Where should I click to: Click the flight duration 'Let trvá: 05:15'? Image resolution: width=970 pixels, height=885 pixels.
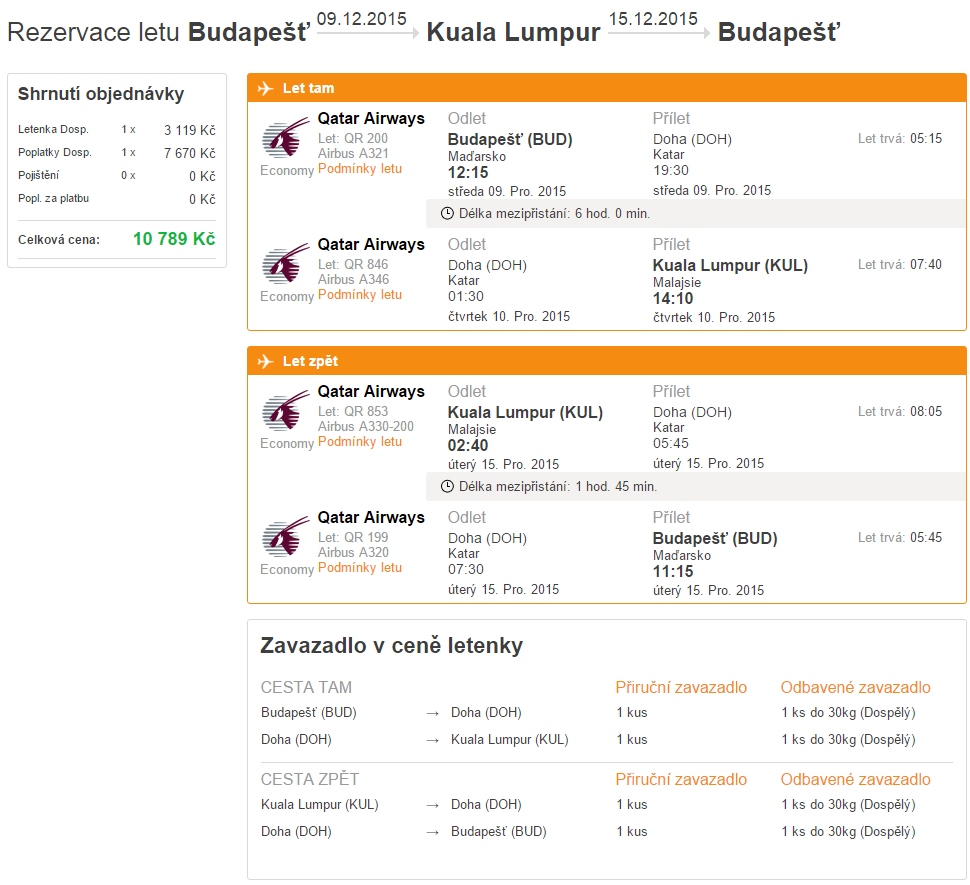900,139
